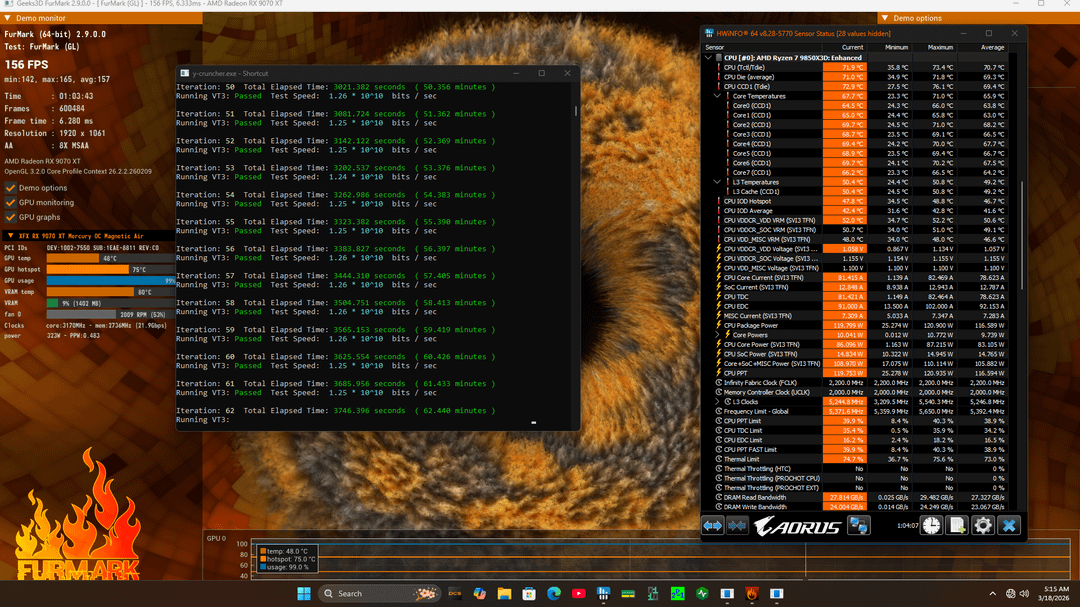Toggle the GPU monitoring checkbox
Screen dimensions: 1080x607
[x=11, y=202]
